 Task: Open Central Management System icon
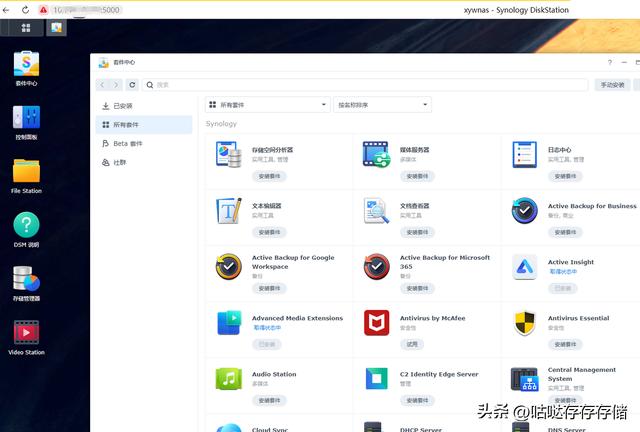tap(524, 379)
